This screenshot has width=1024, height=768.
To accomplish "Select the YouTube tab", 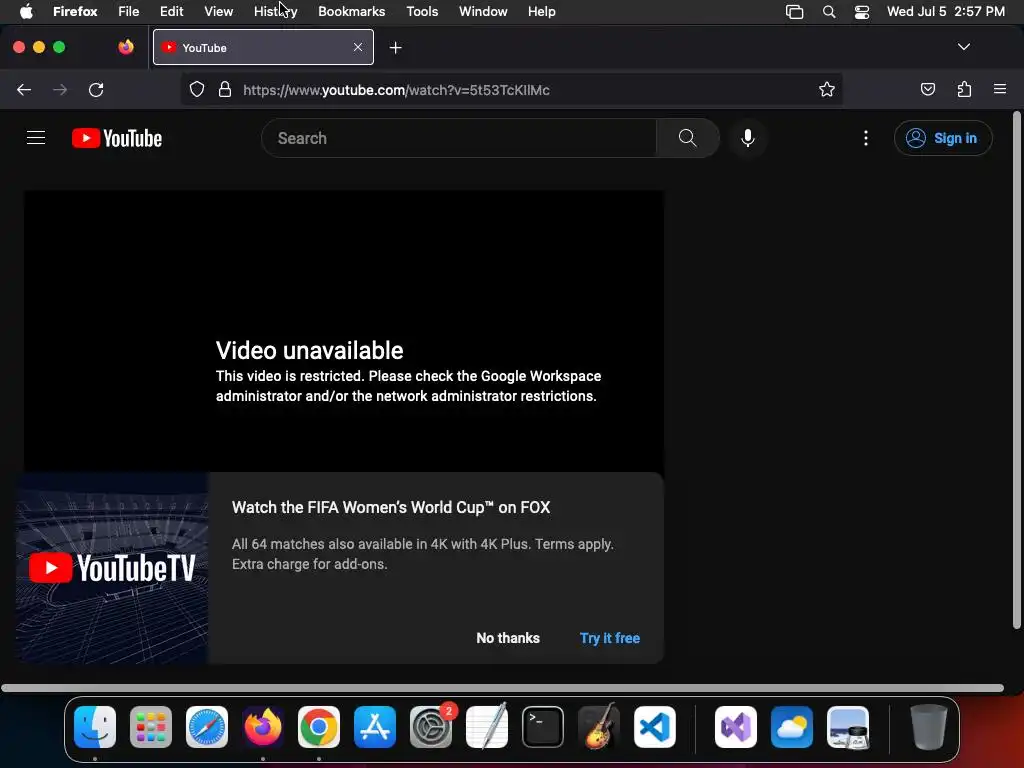I will (x=263, y=47).
